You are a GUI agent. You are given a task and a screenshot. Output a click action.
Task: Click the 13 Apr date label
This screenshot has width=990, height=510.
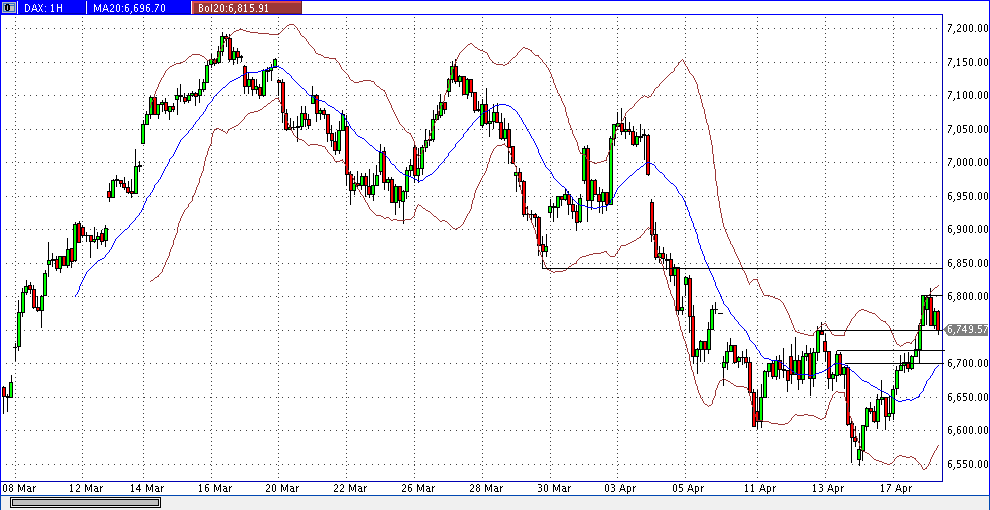(828, 488)
